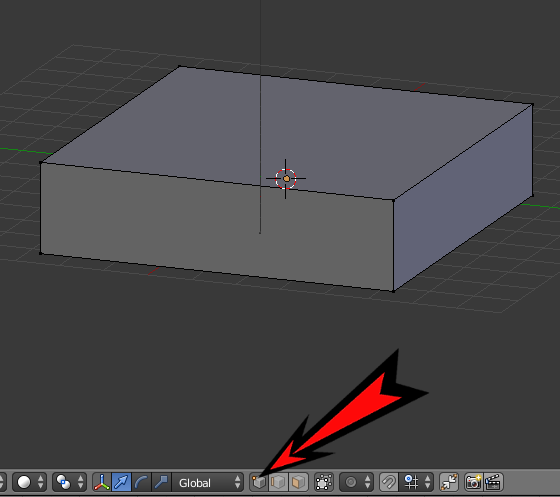Open the pivot point dropdown
560x497 pixels.
click(70, 482)
